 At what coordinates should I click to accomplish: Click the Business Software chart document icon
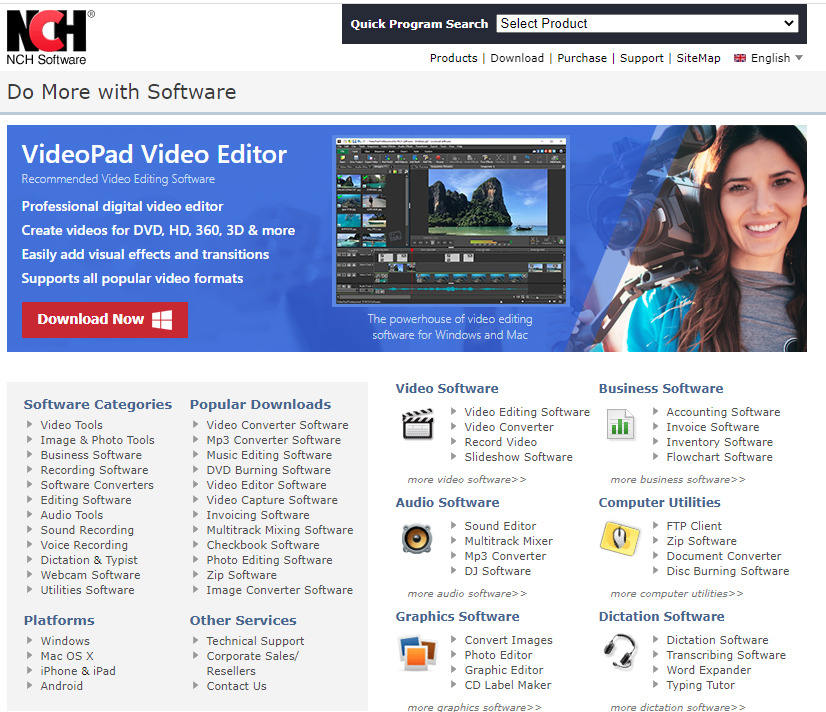(620, 425)
